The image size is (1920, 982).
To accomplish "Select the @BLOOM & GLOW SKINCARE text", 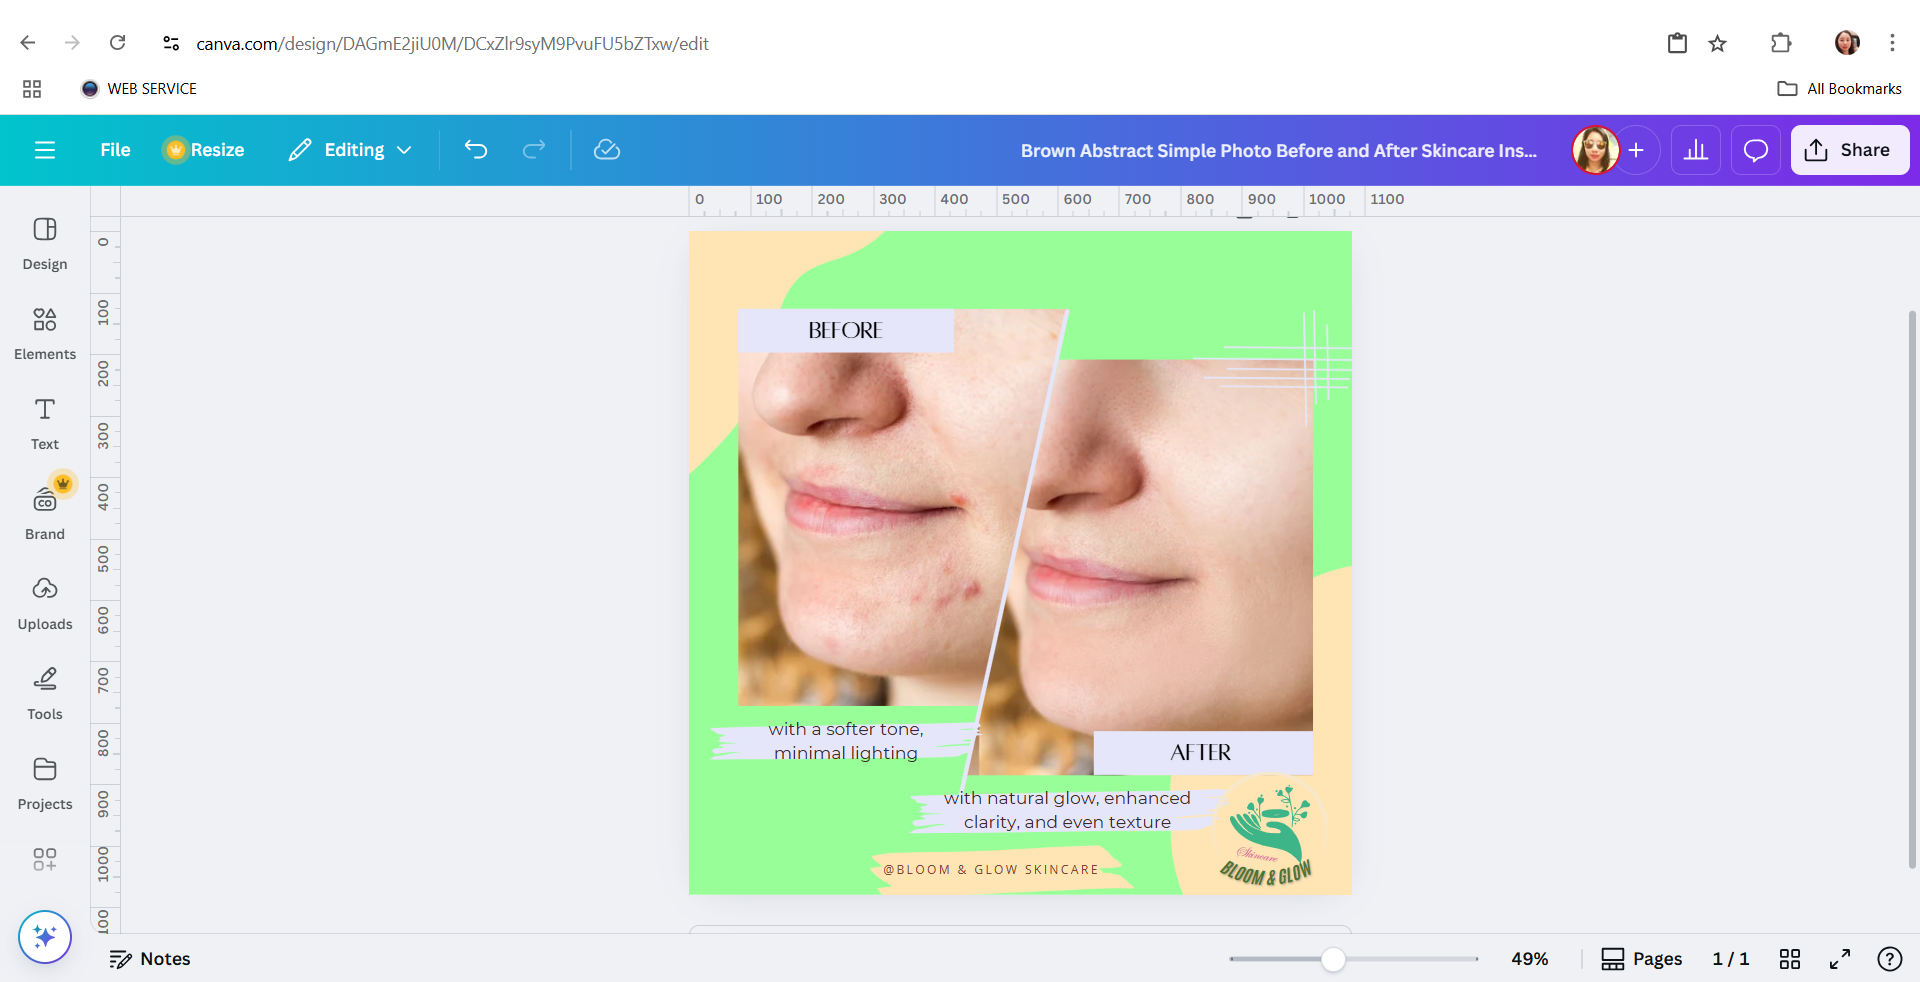I will [991, 870].
